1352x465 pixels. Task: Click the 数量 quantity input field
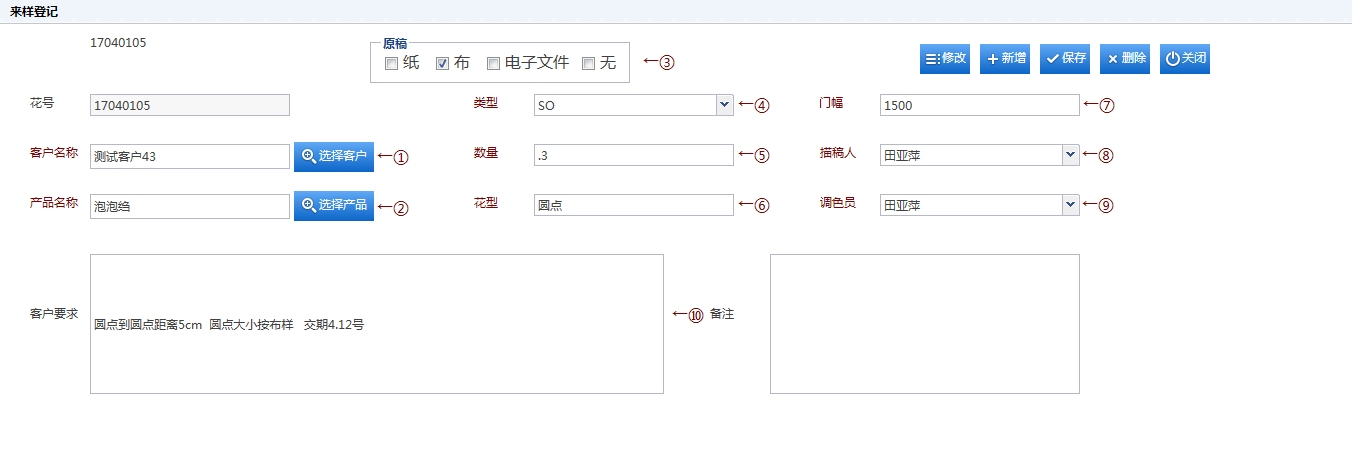point(633,155)
